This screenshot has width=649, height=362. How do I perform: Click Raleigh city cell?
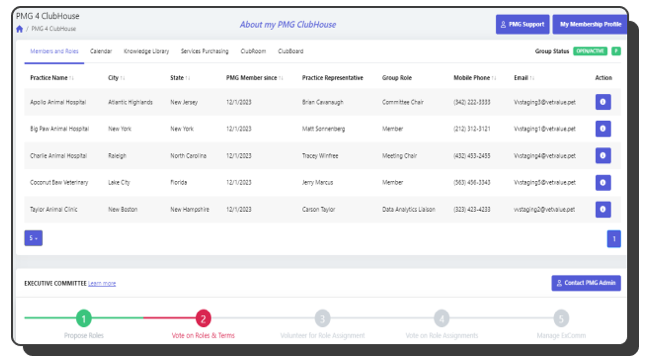click(117, 156)
